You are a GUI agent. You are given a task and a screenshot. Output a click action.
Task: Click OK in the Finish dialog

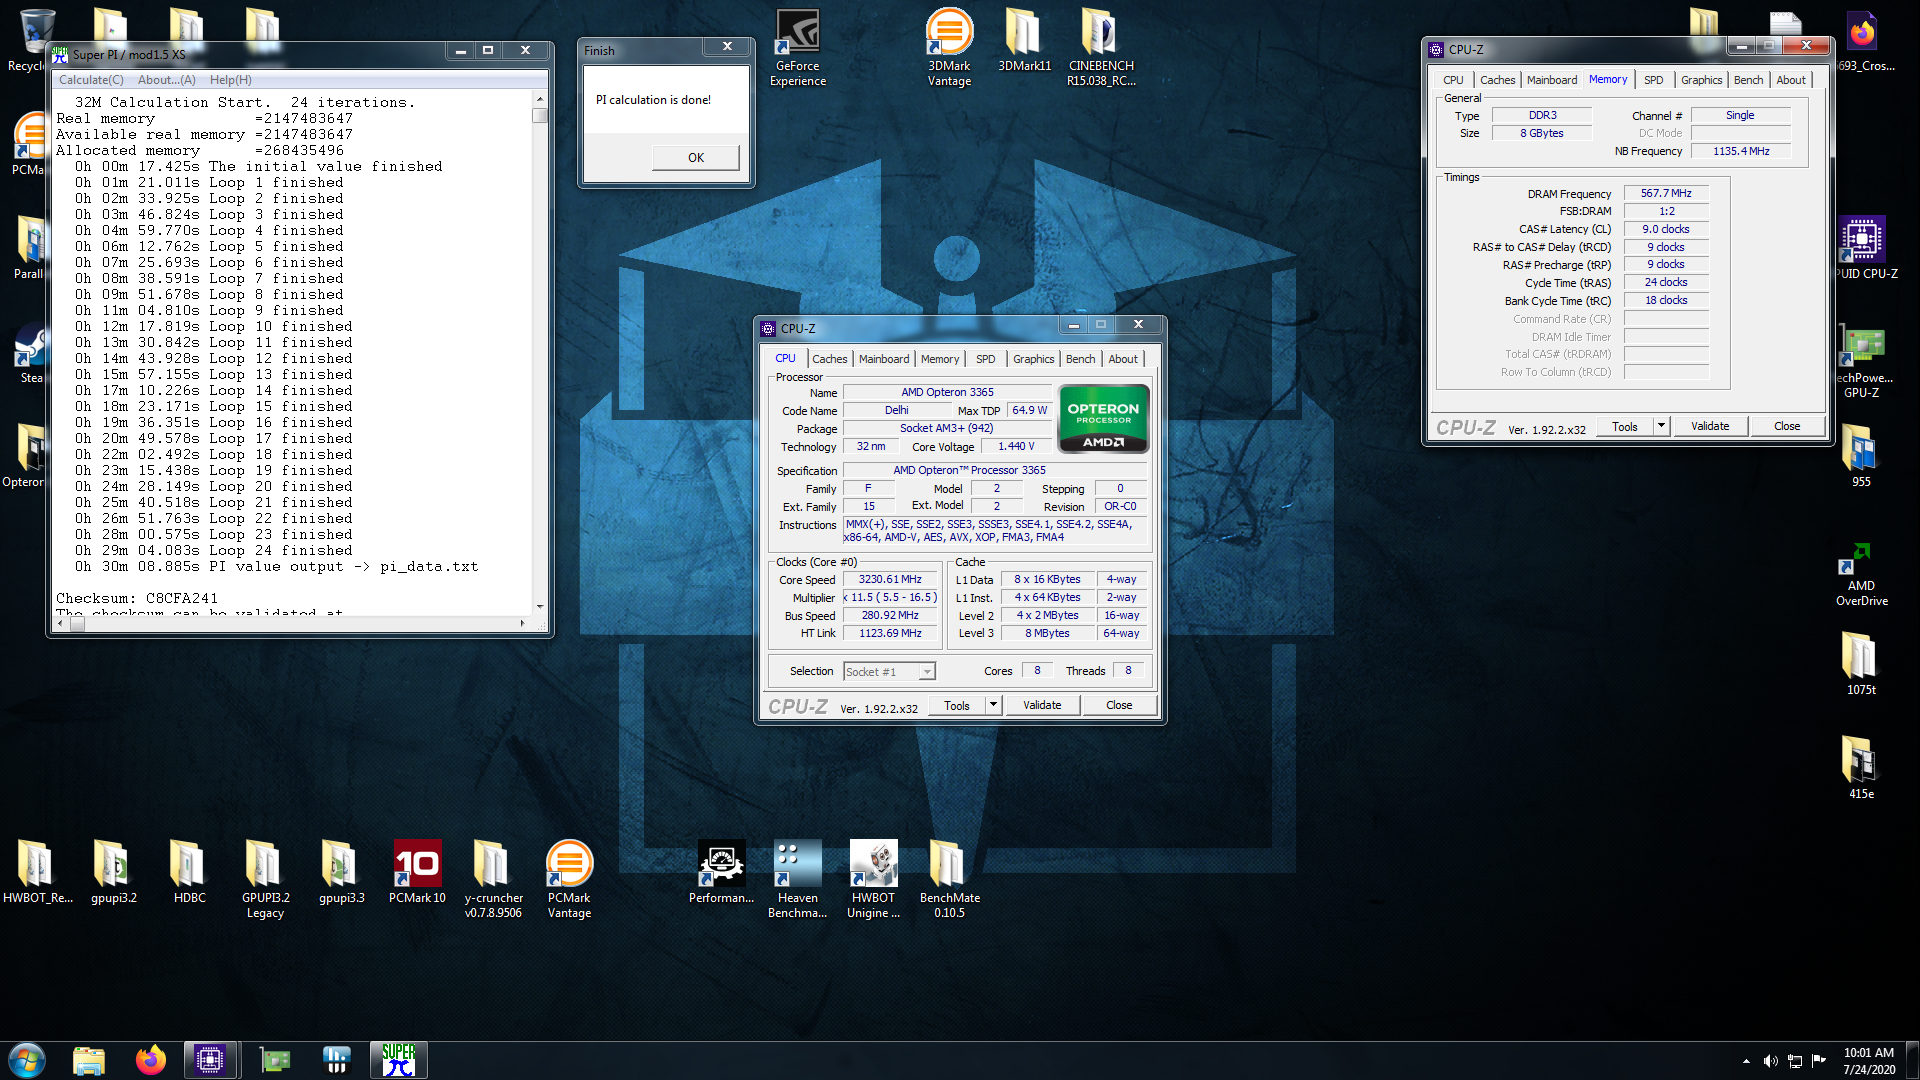[x=696, y=158]
